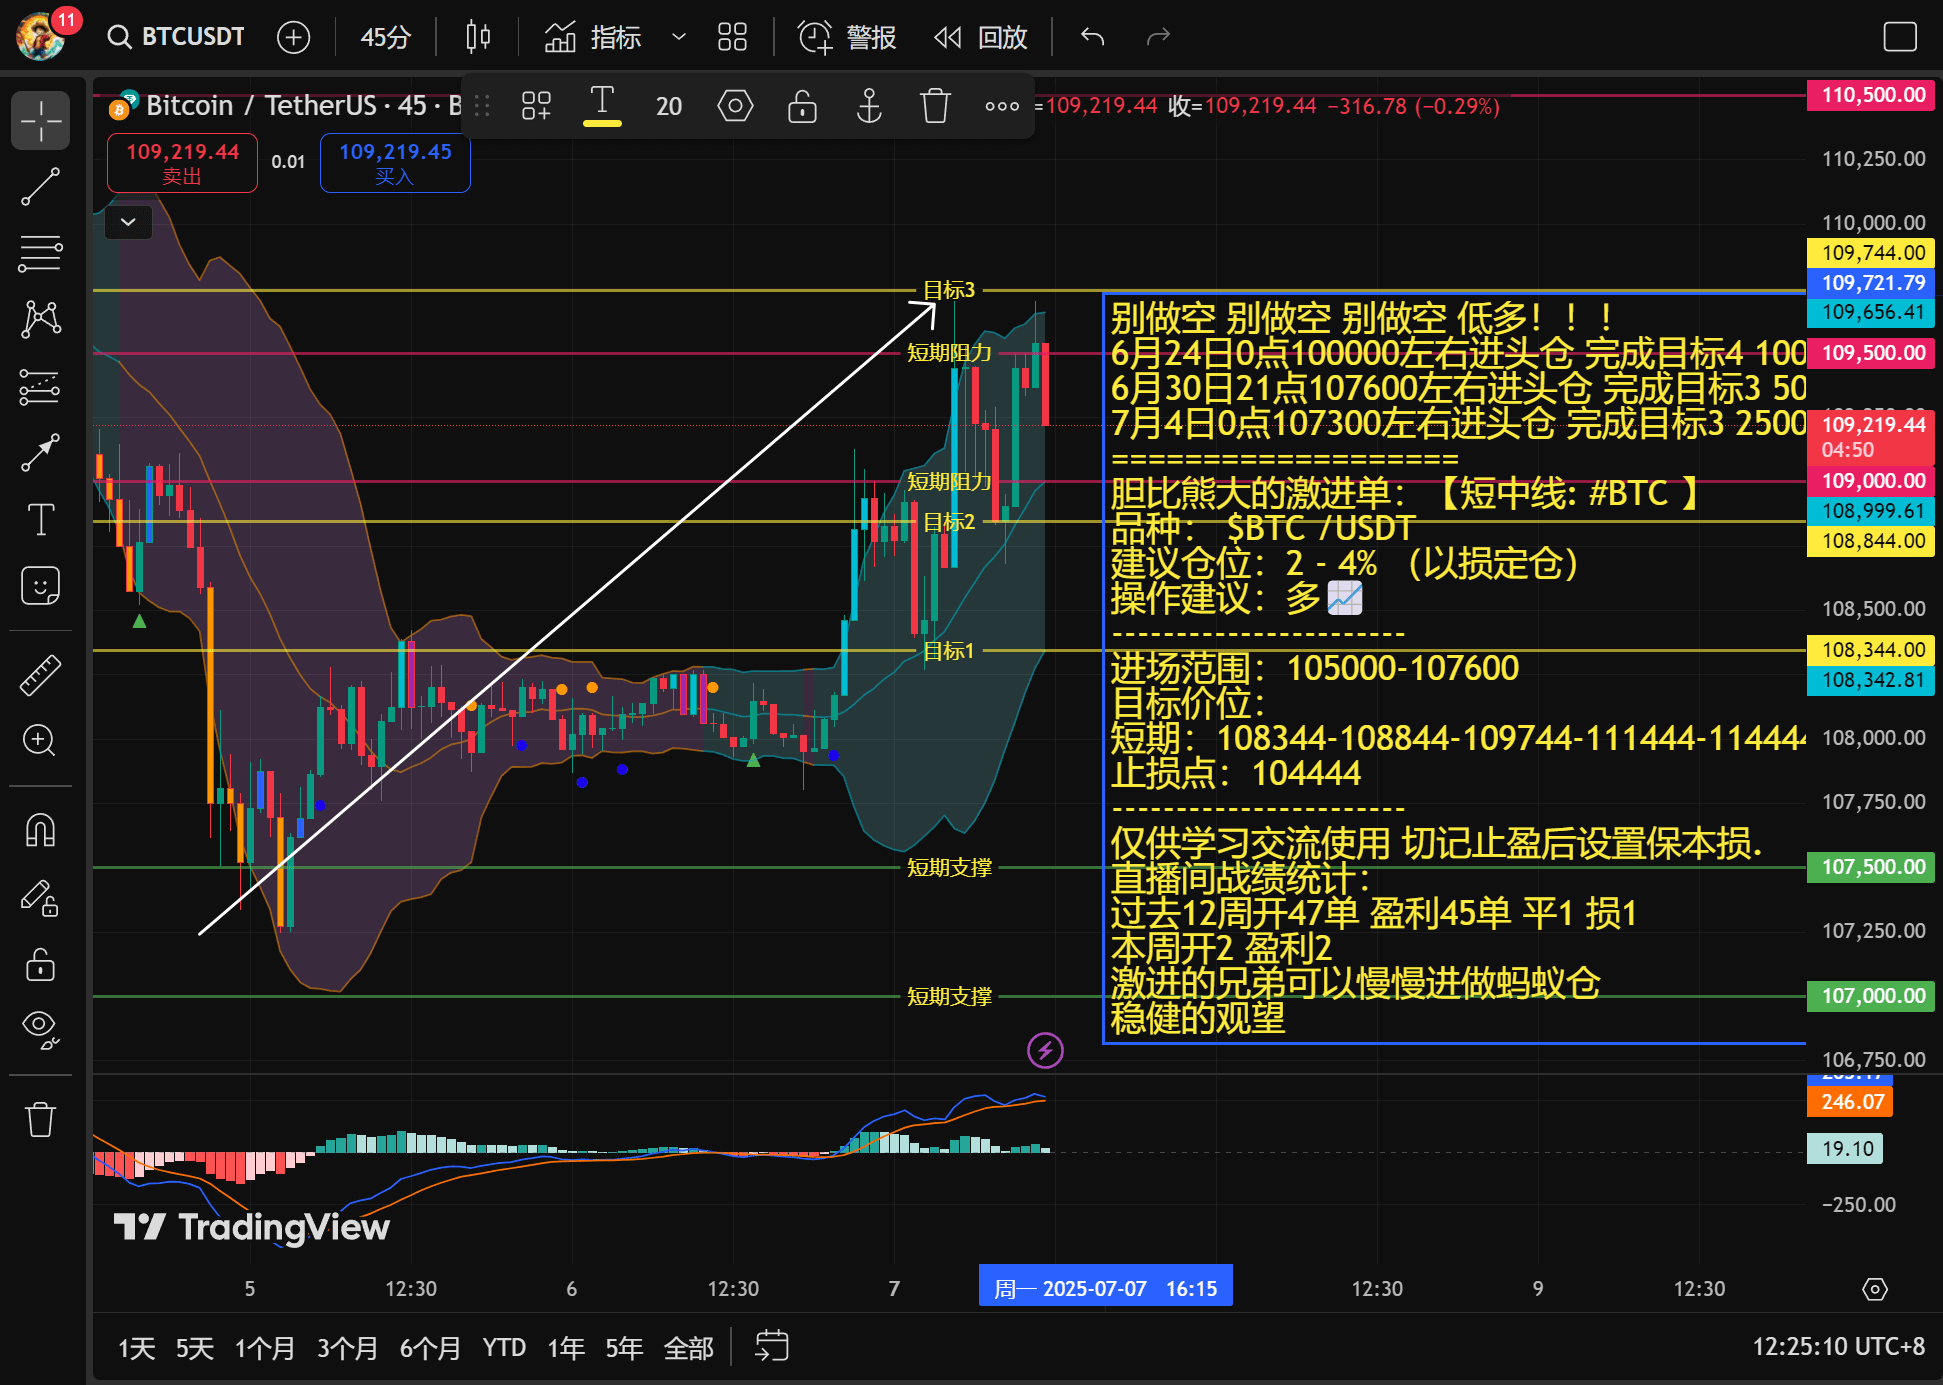Change text color in floating toolbar
Viewport: 1943px width, 1385px height.
(602, 105)
